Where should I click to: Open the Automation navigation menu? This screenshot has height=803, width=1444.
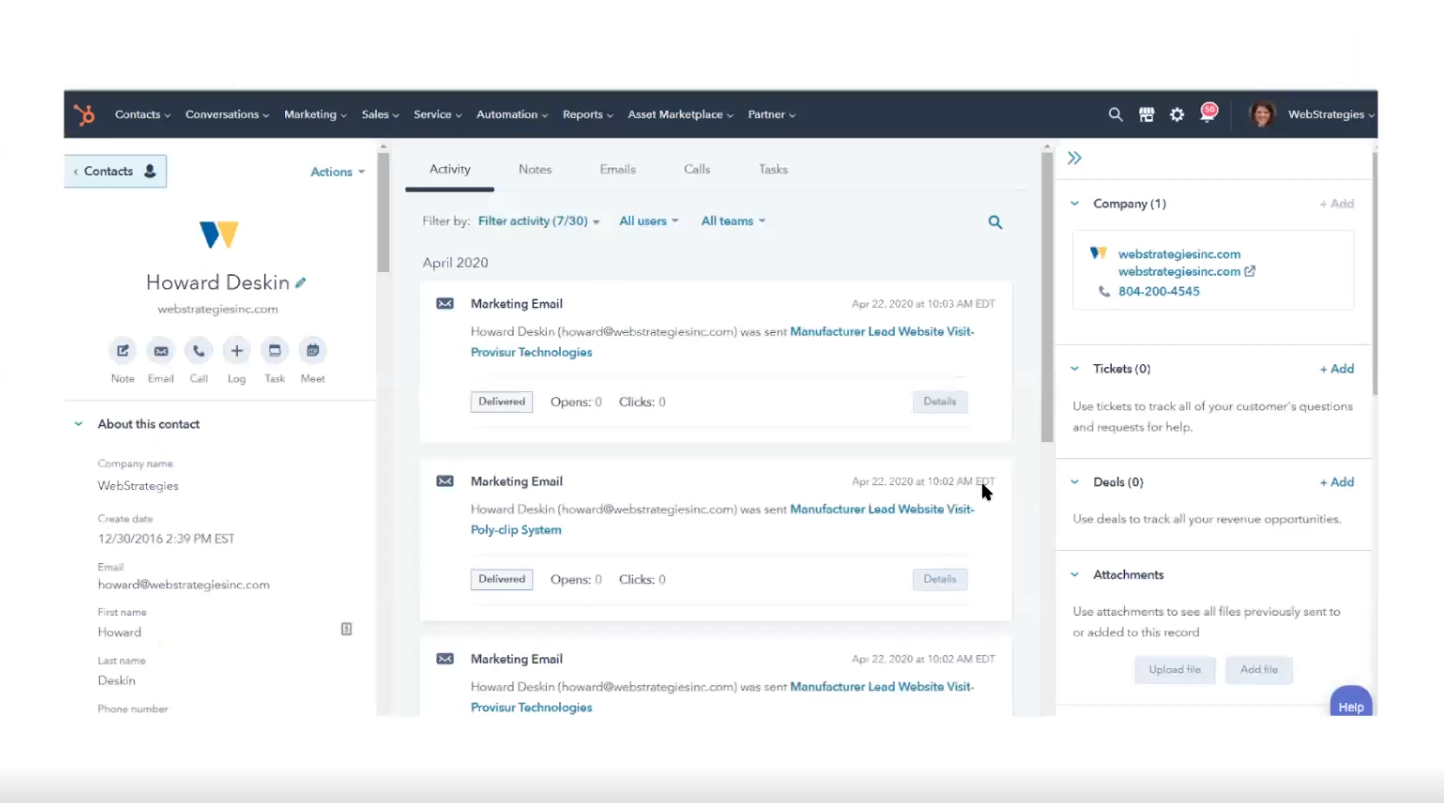coord(512,115)
